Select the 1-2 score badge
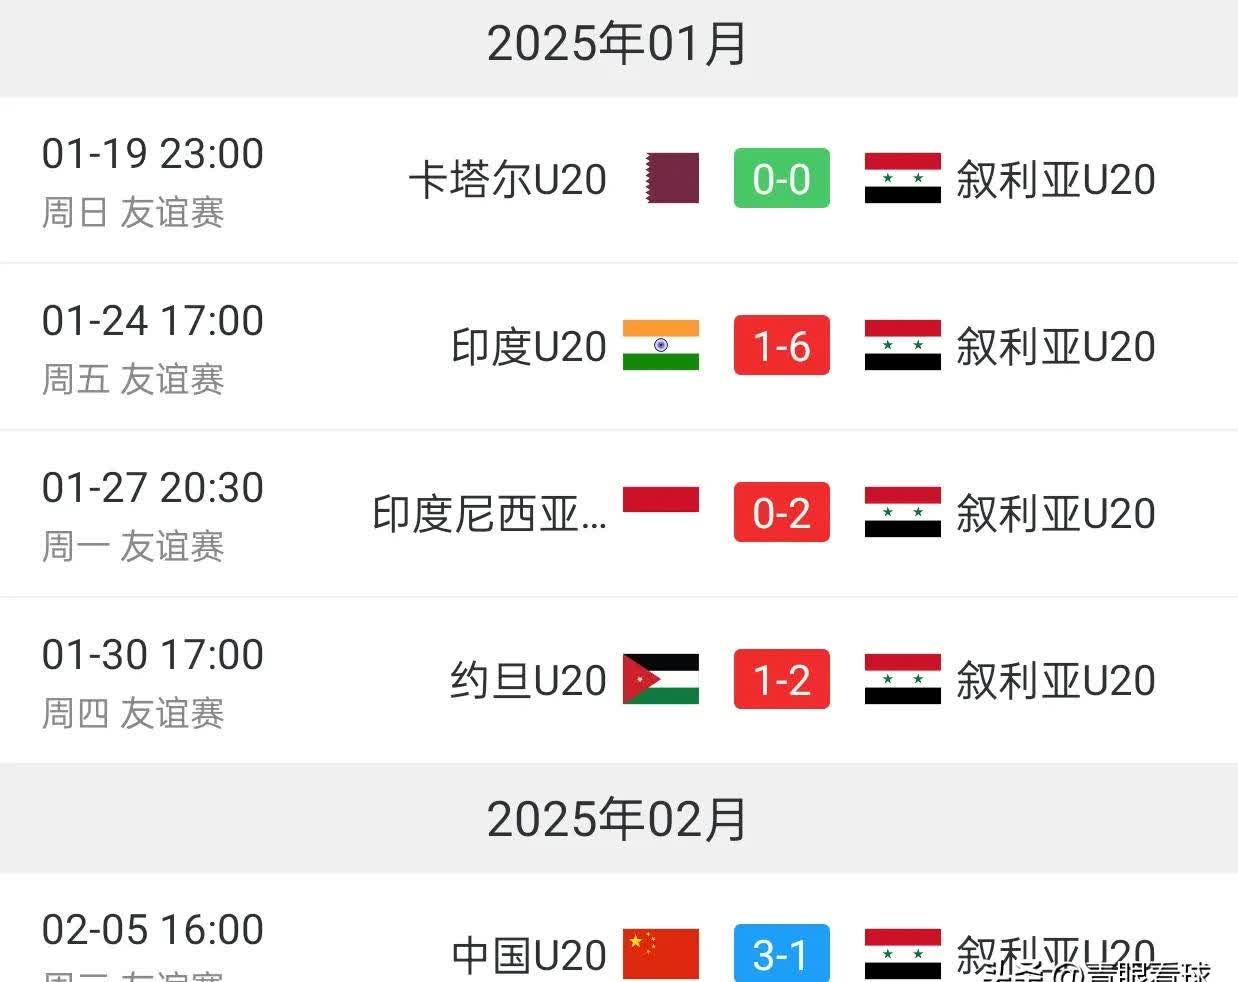The height and width of the screenshot is (982, 1238). pos(781,680)
